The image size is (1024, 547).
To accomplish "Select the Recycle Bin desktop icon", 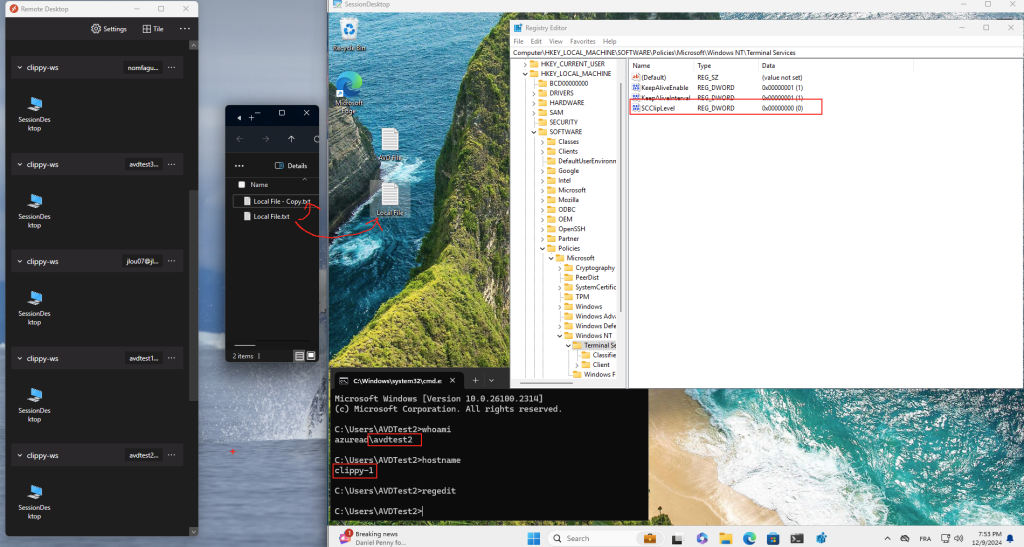I will pyautogui.click(x=349, y=35).
